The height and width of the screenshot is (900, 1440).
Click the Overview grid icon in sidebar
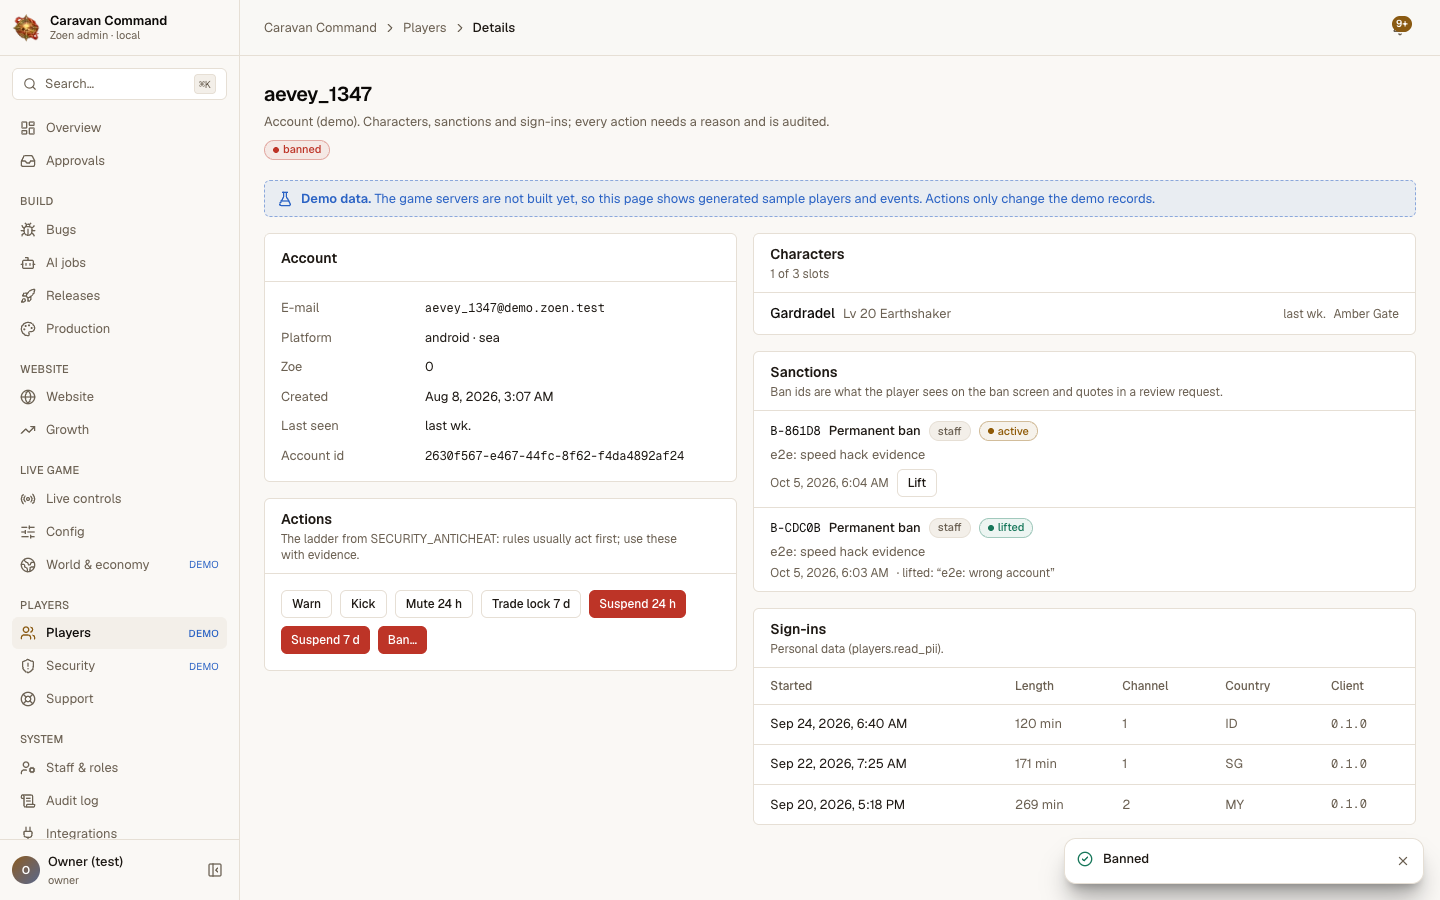28,128
